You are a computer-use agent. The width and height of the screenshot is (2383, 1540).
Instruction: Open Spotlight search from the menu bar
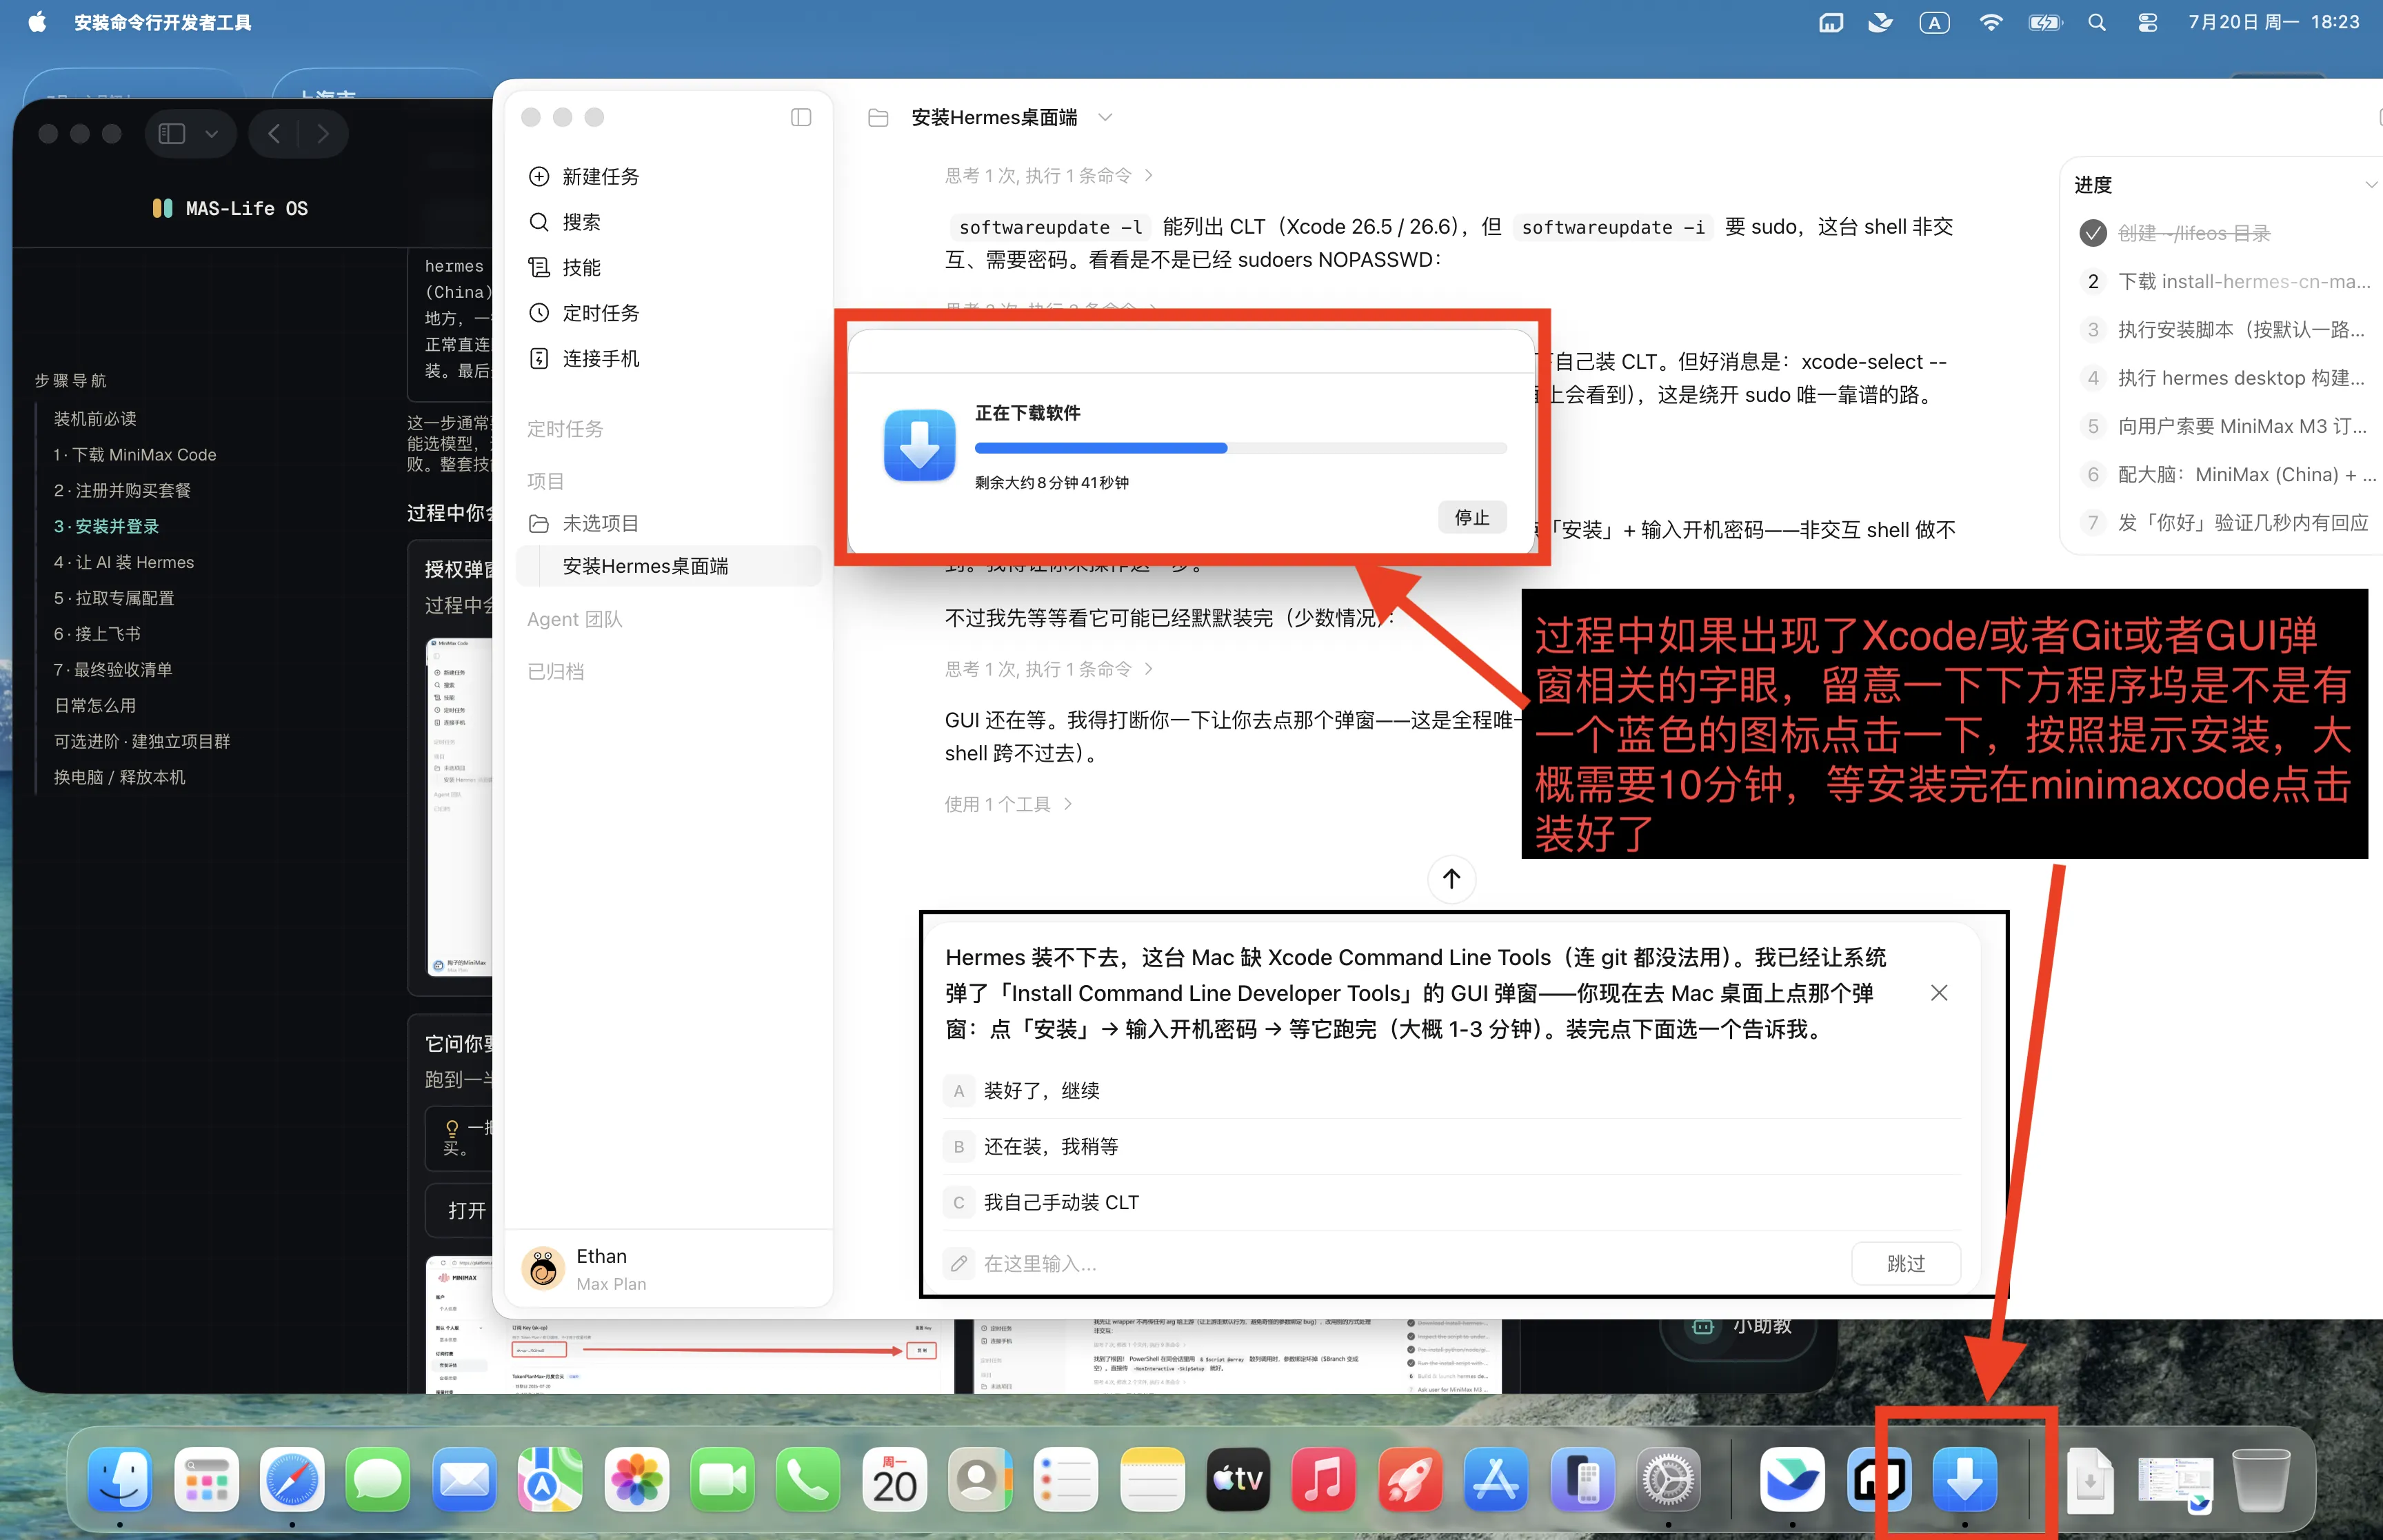(2097, 22)
